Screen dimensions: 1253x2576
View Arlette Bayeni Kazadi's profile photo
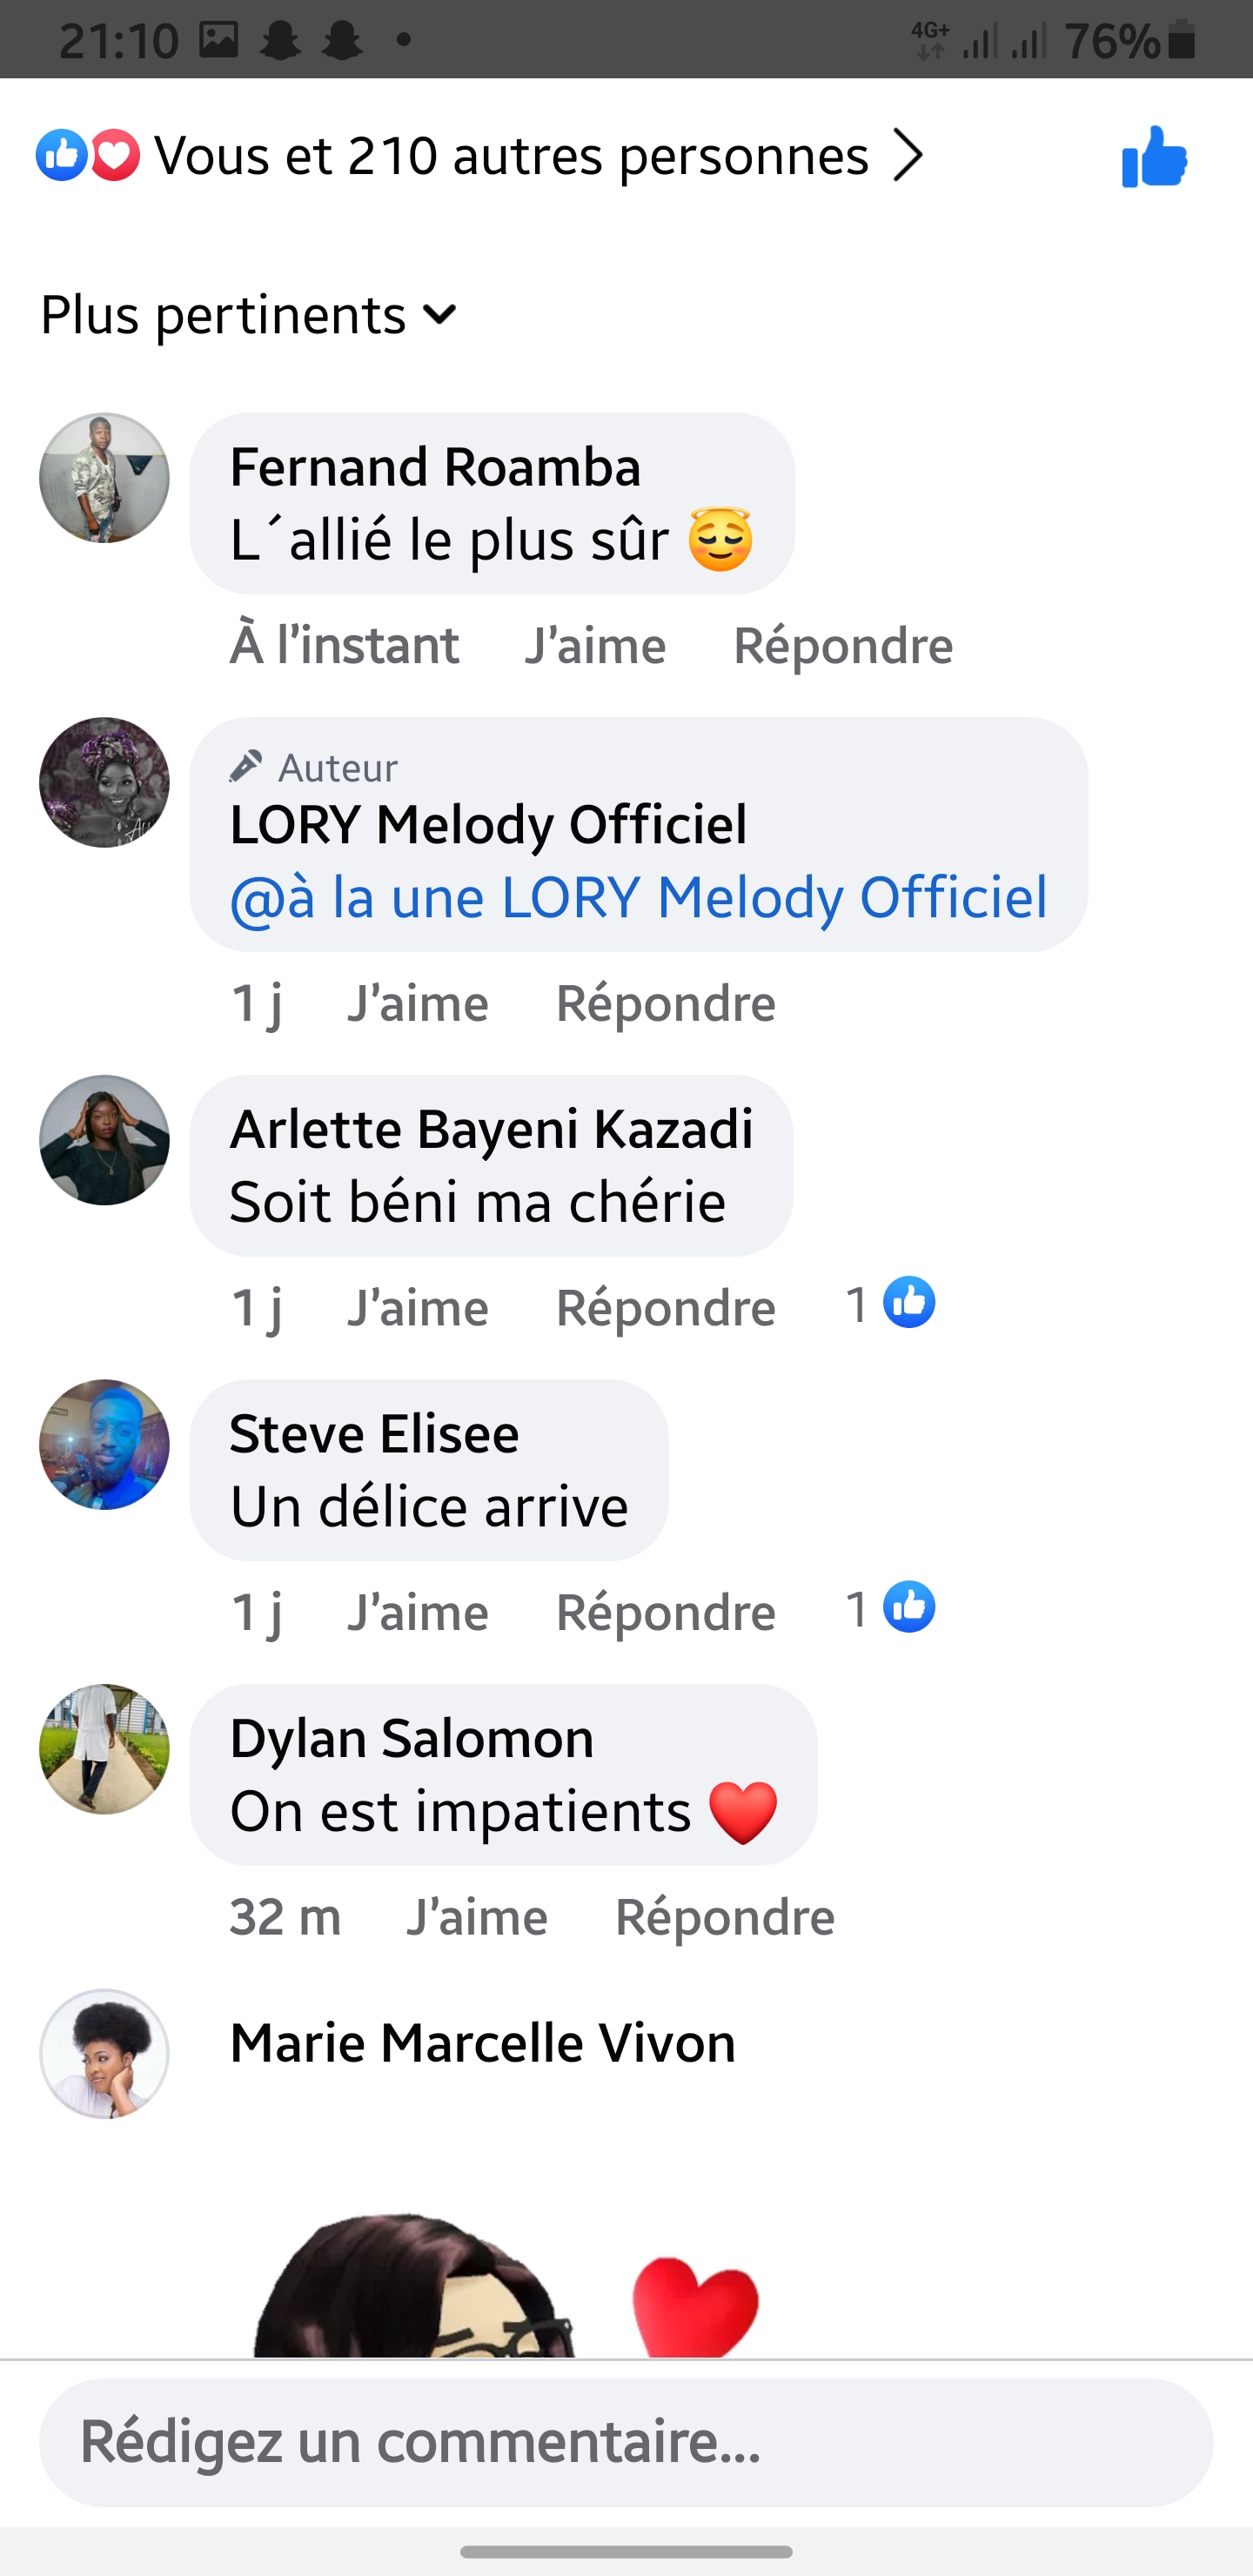coord(104,1140)
